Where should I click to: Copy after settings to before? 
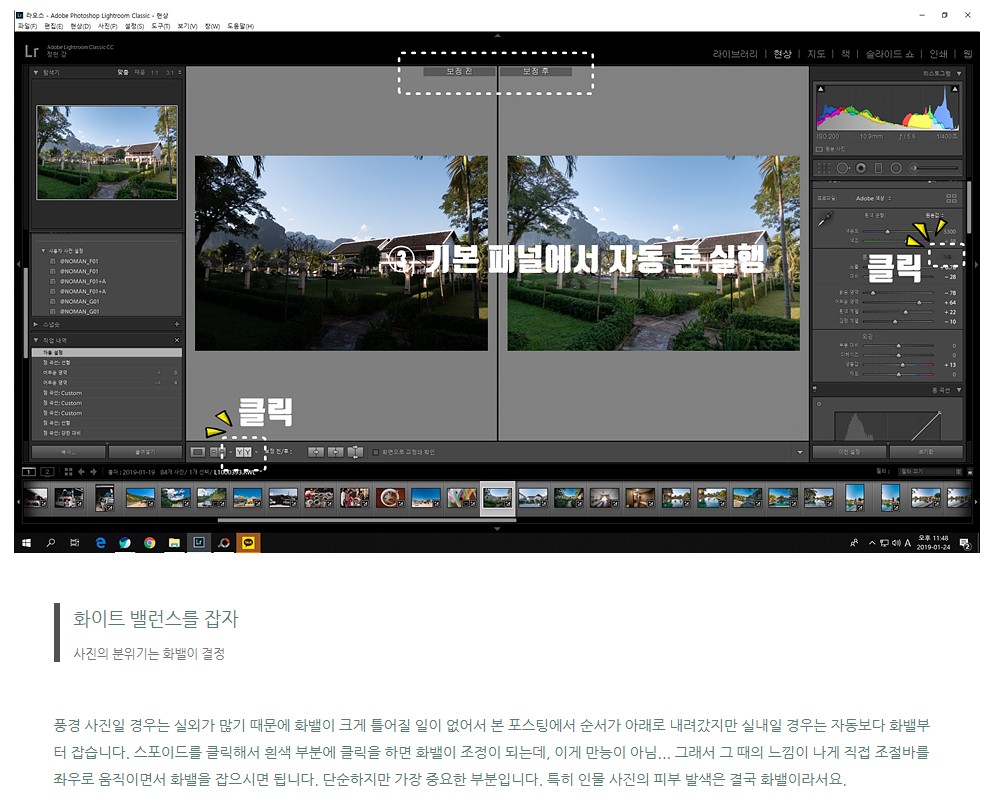[x=336, y=452]
